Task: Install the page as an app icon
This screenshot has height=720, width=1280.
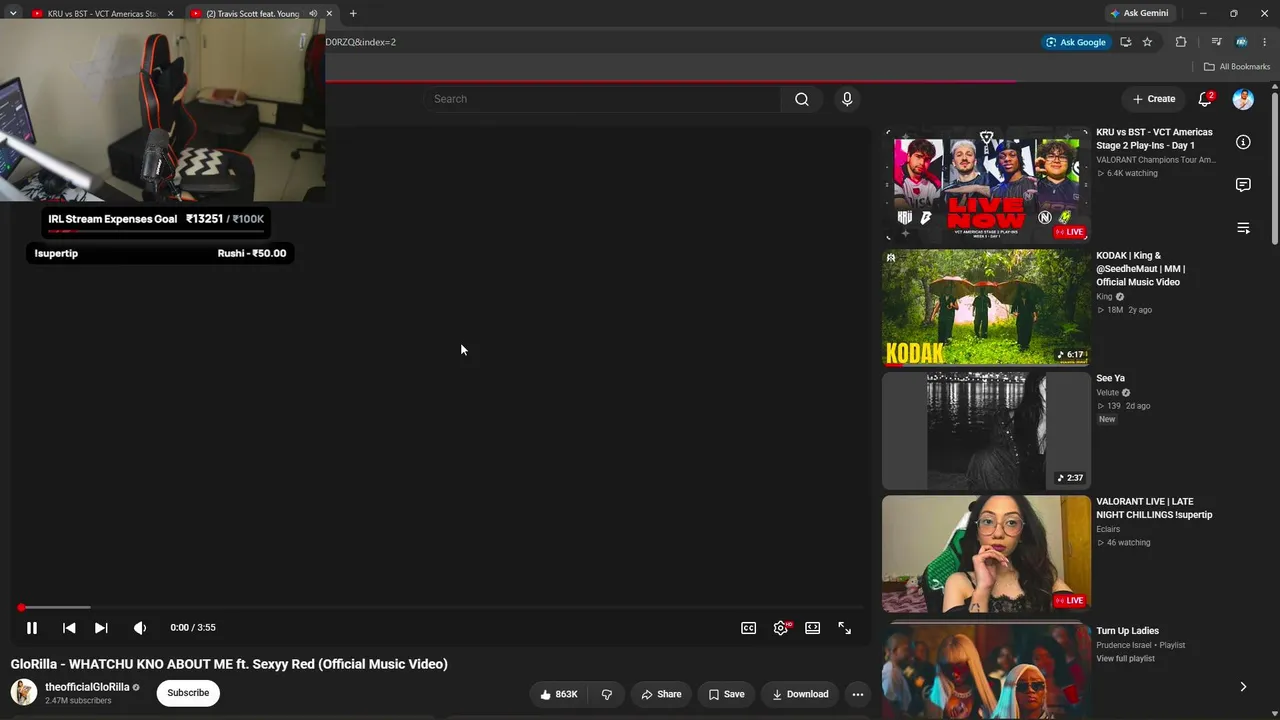Action: (x=1126, y=42)
